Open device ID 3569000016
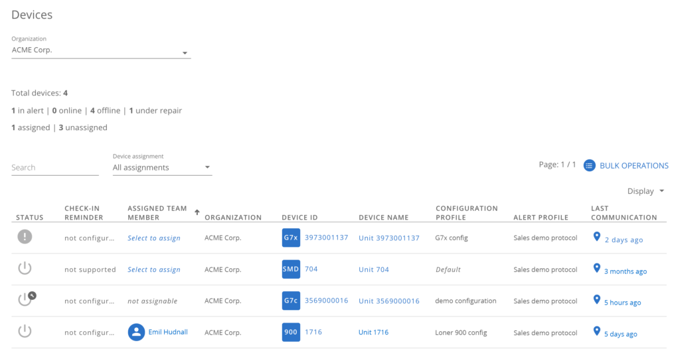The height and width of the screenshot is (361, 680). pos(326,301)
